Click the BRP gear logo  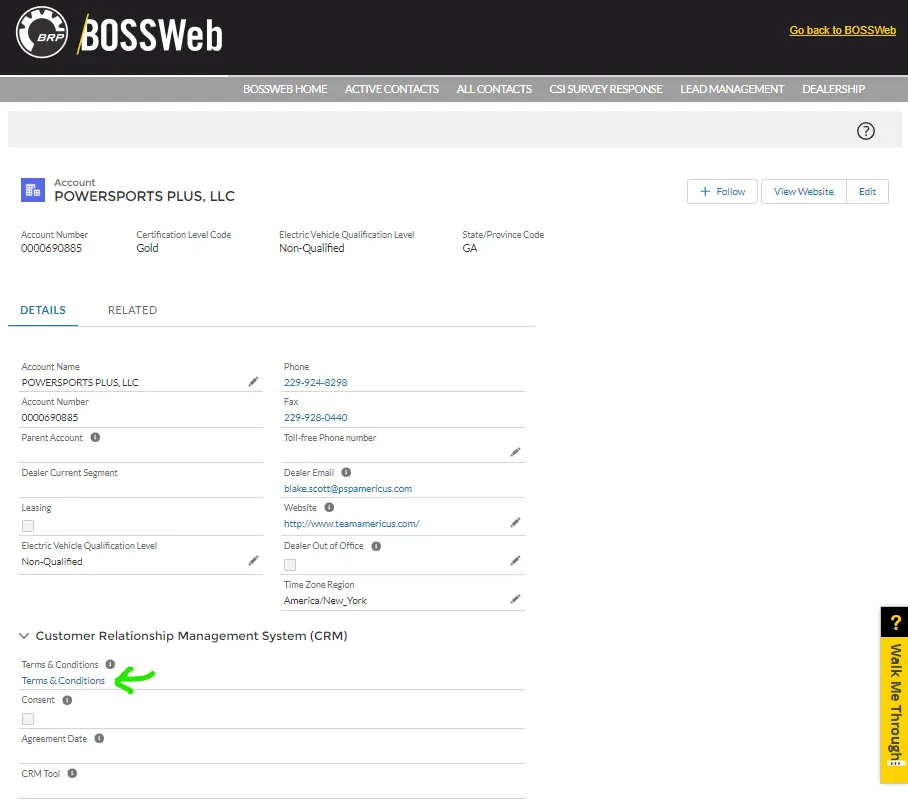coord(42,32)
